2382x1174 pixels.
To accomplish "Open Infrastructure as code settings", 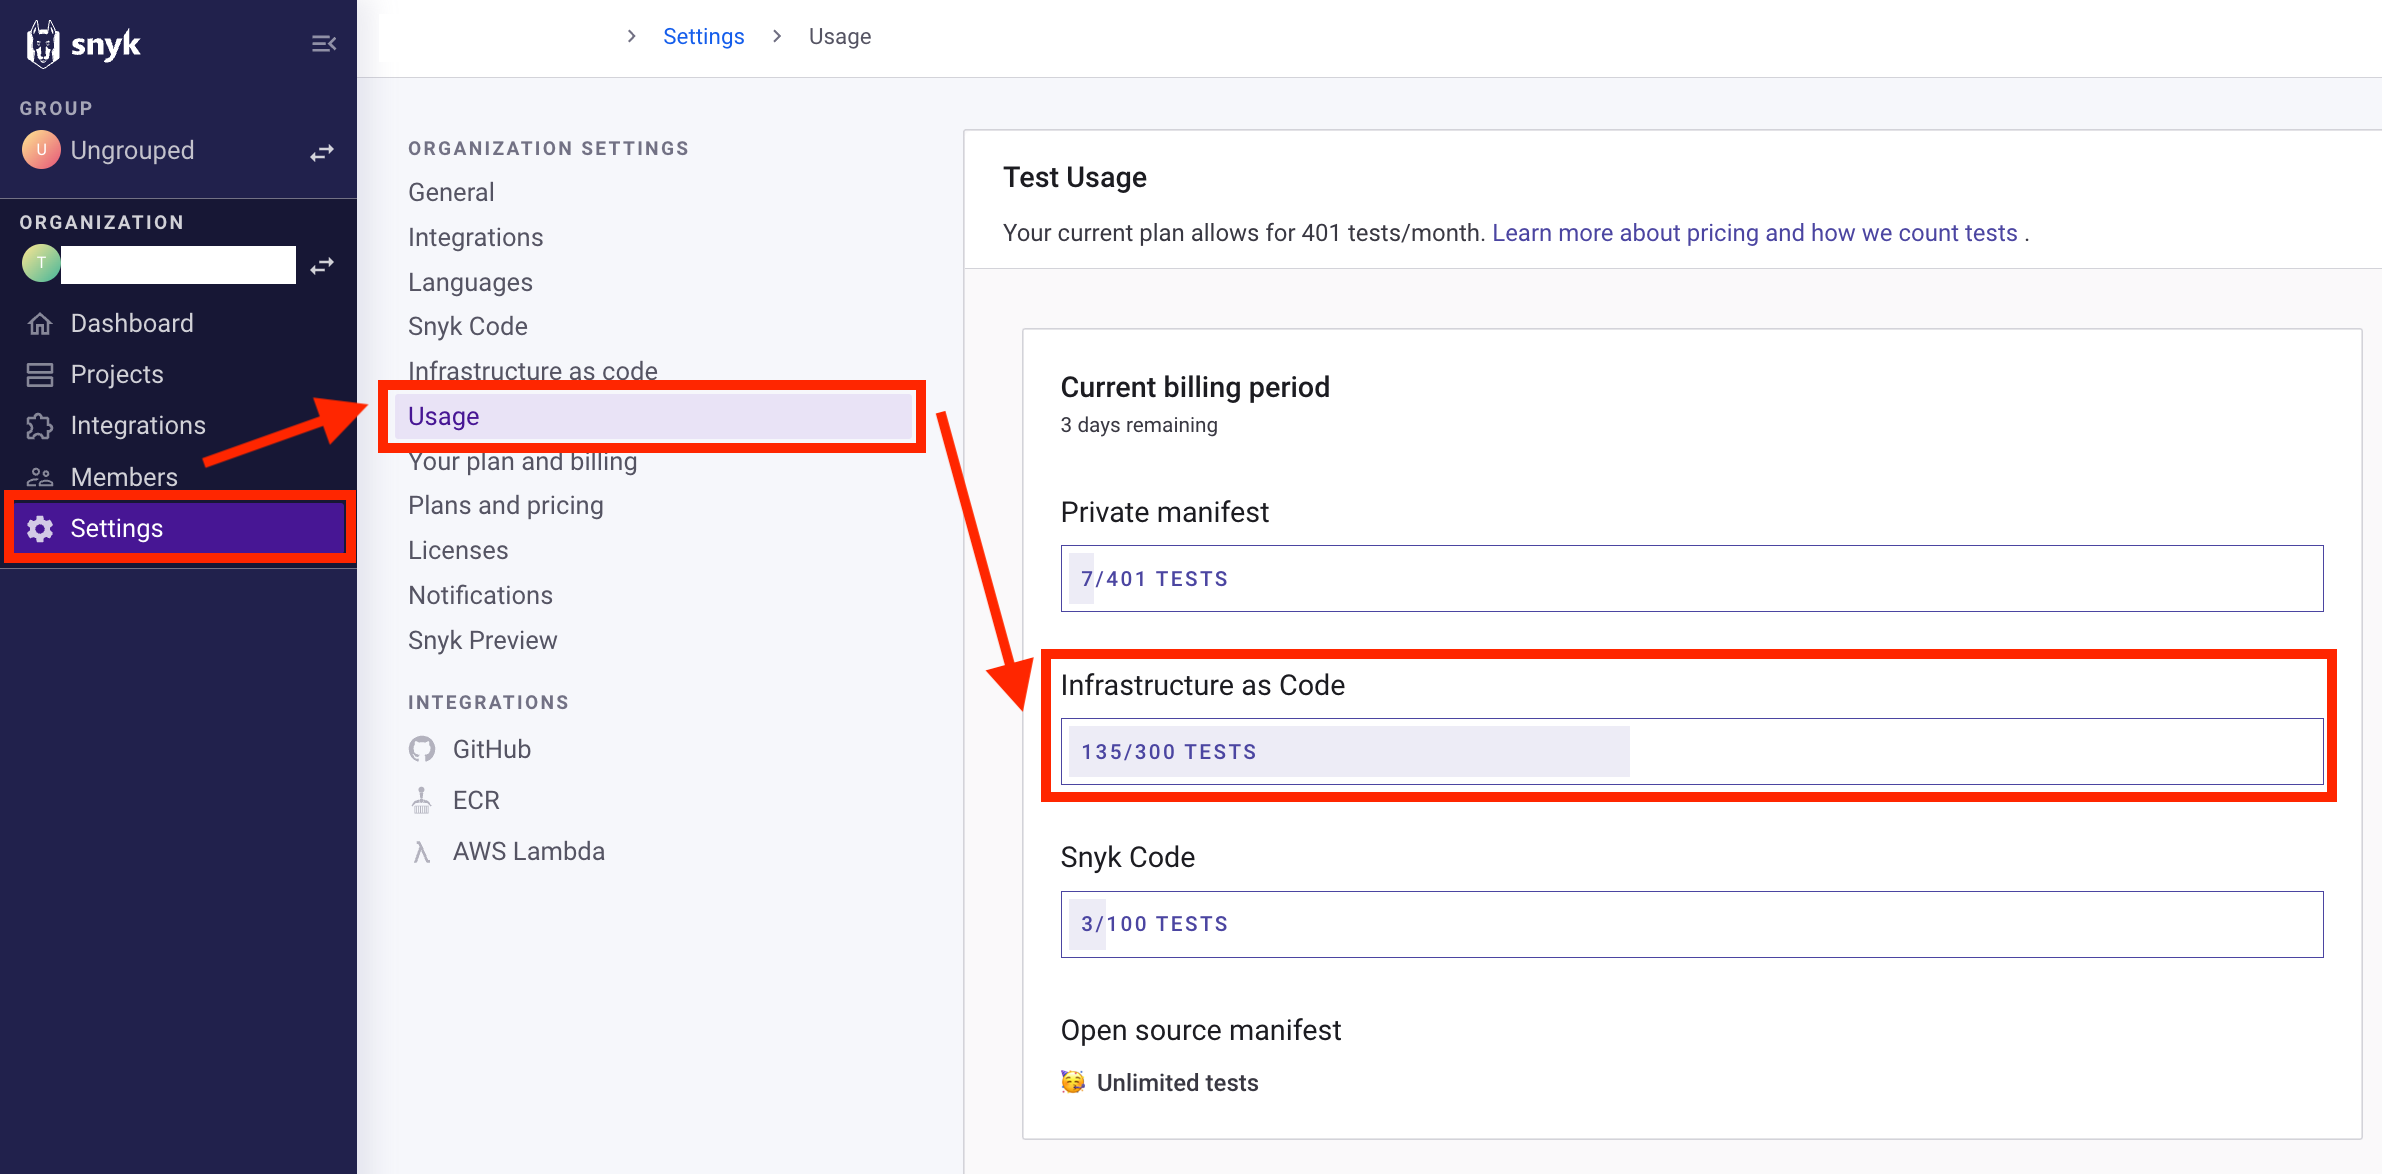I will (533, 370).
